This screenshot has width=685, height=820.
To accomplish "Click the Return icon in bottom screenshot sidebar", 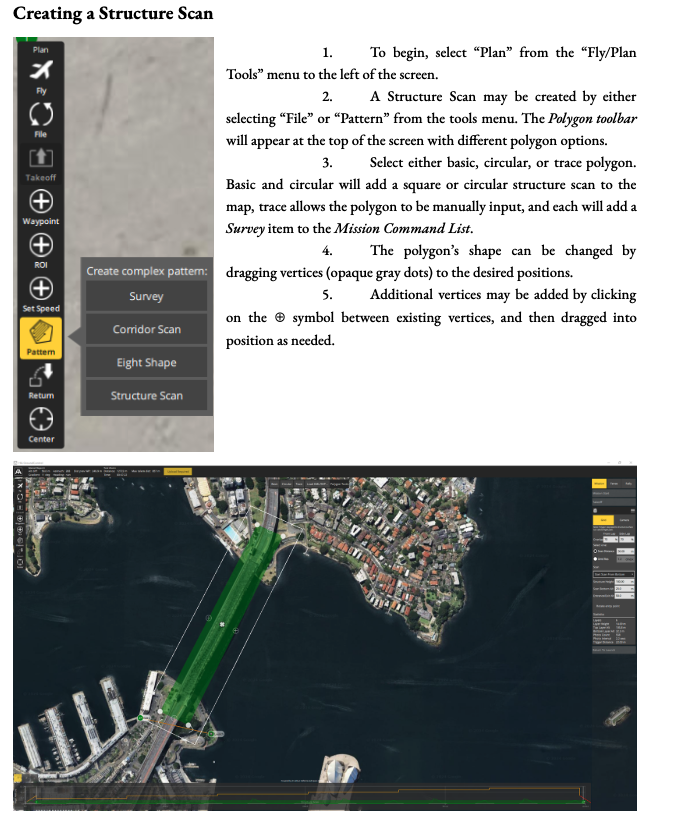I will pyautogui.click(x=20, y=551).
